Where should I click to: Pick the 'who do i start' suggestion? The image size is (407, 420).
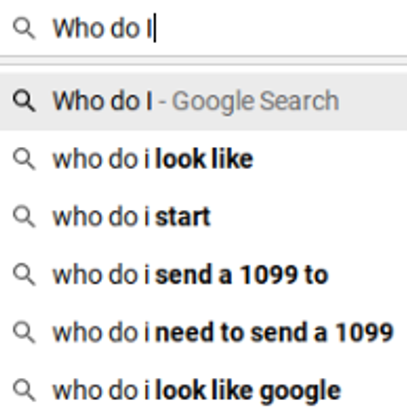point(203,217)
